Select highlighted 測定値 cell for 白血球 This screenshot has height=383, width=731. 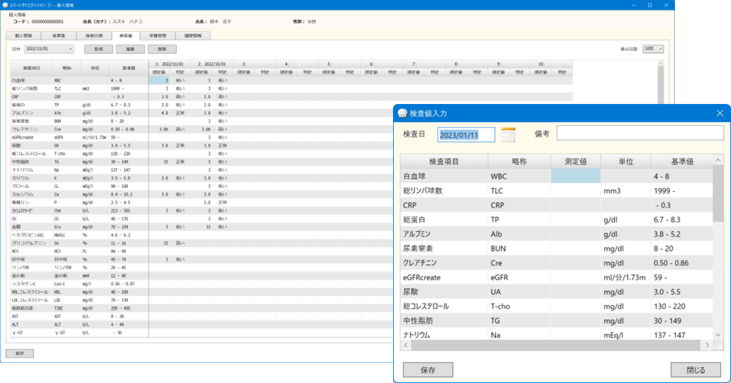(x=575, y=176)
